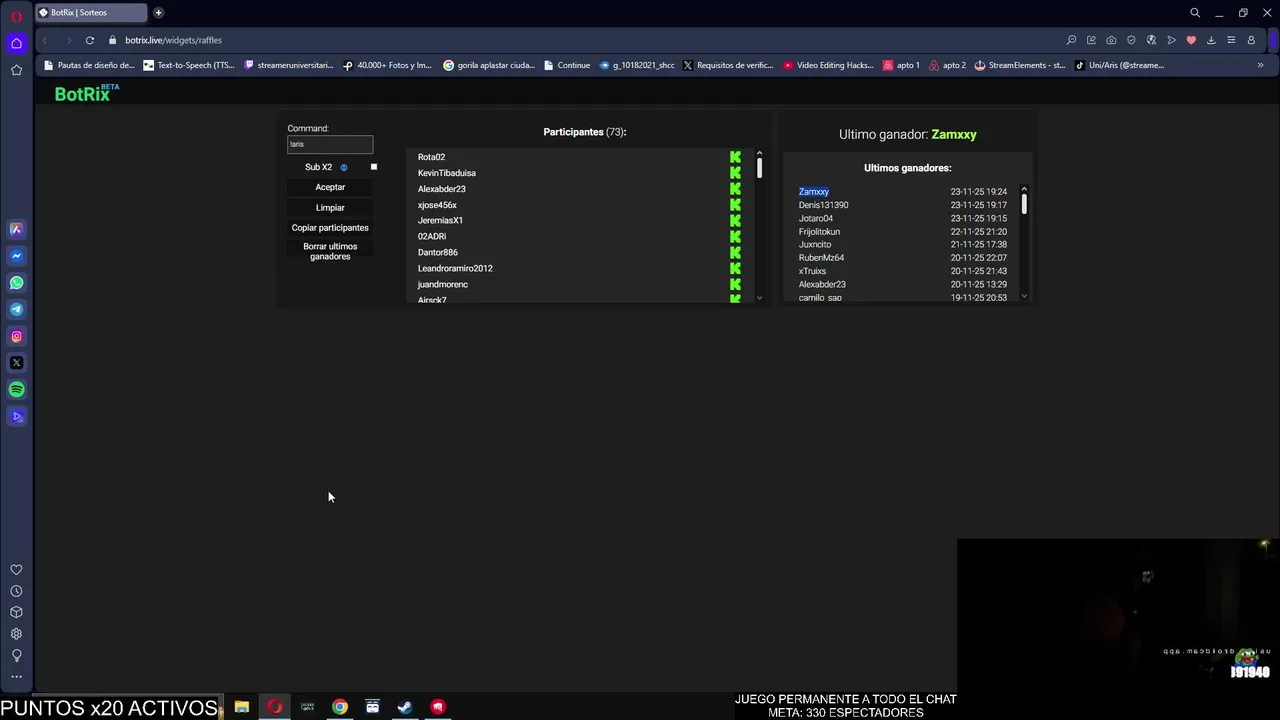Click the BotRix BETA logo
This screenshot has width=1280, height=720.
(87, 93)
